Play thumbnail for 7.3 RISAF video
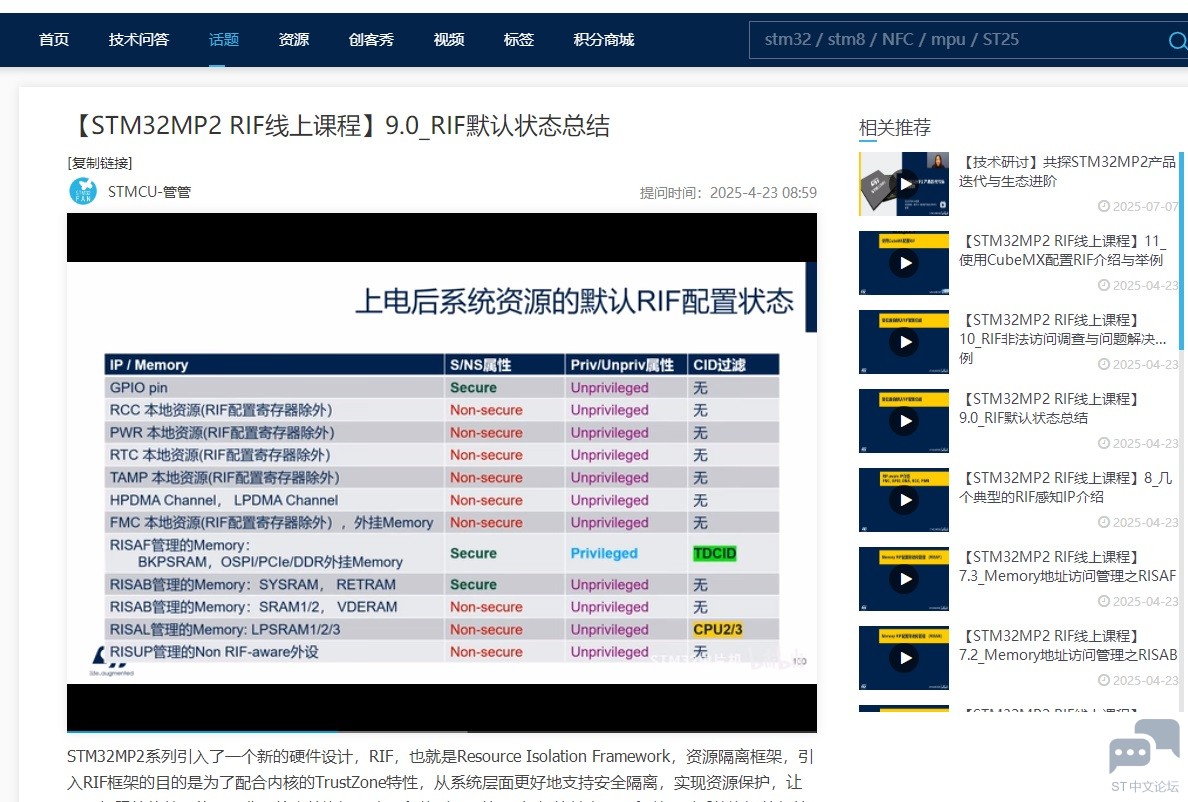 coord(904,579)
